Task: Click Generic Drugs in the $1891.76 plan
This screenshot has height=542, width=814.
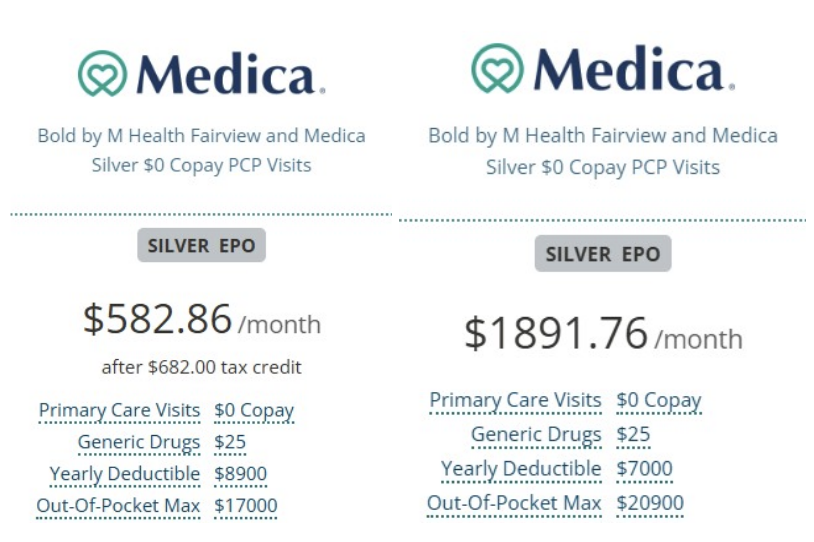Action: coord(536,434)
